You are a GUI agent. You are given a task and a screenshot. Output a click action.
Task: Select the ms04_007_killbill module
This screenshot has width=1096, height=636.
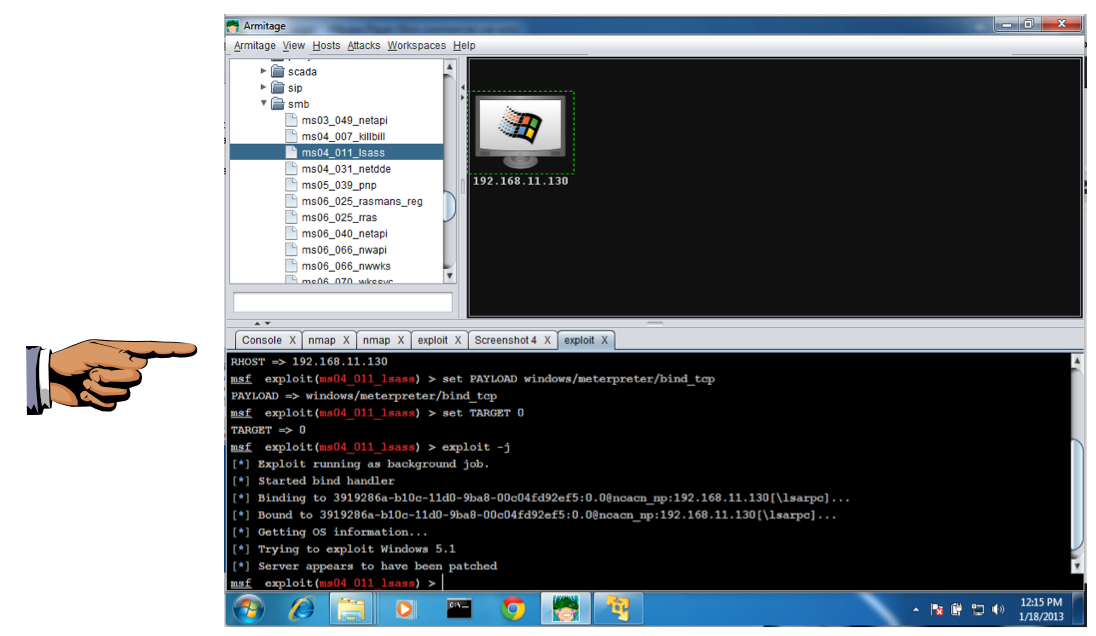click(x=343, y=136)
